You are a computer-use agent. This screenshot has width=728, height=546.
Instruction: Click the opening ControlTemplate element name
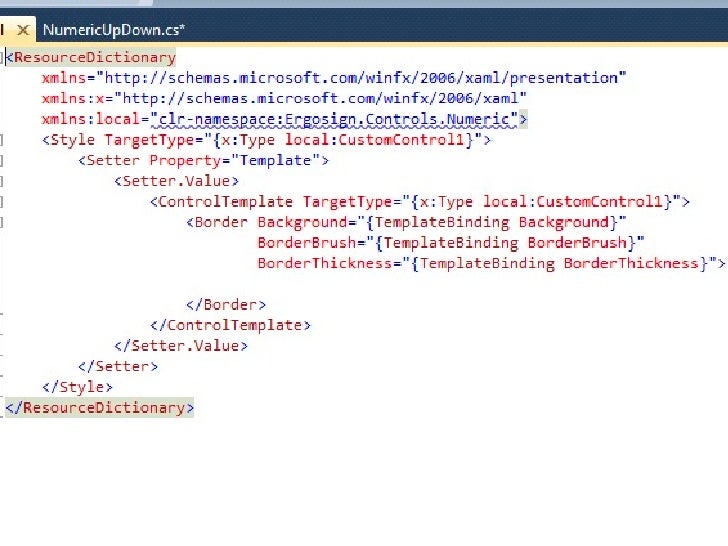[x=226, y=202]
